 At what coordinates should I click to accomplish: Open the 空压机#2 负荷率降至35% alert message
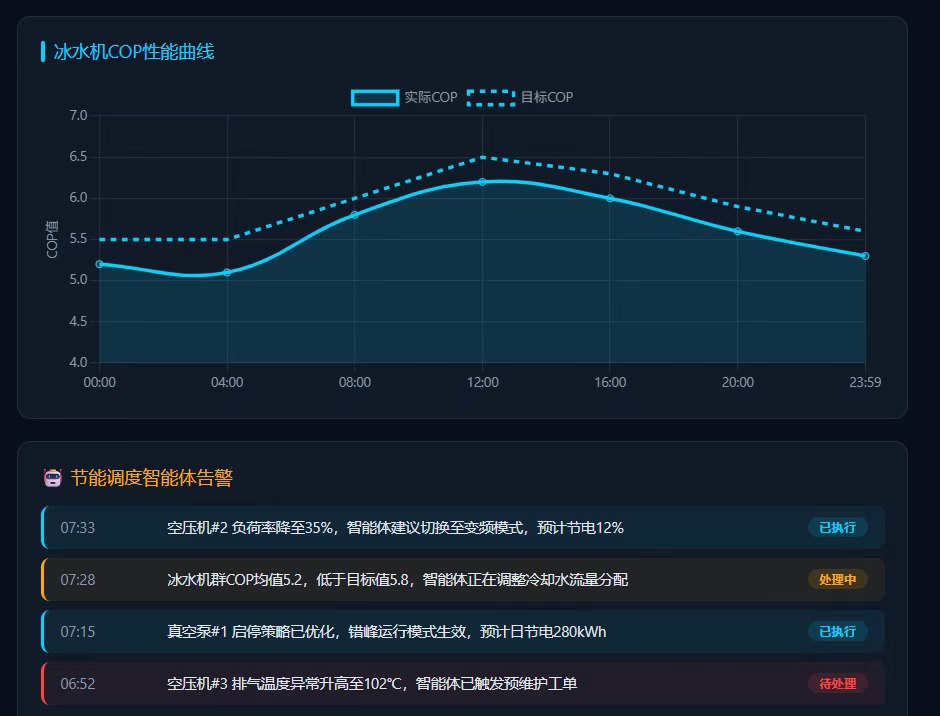tap(395, 528)
